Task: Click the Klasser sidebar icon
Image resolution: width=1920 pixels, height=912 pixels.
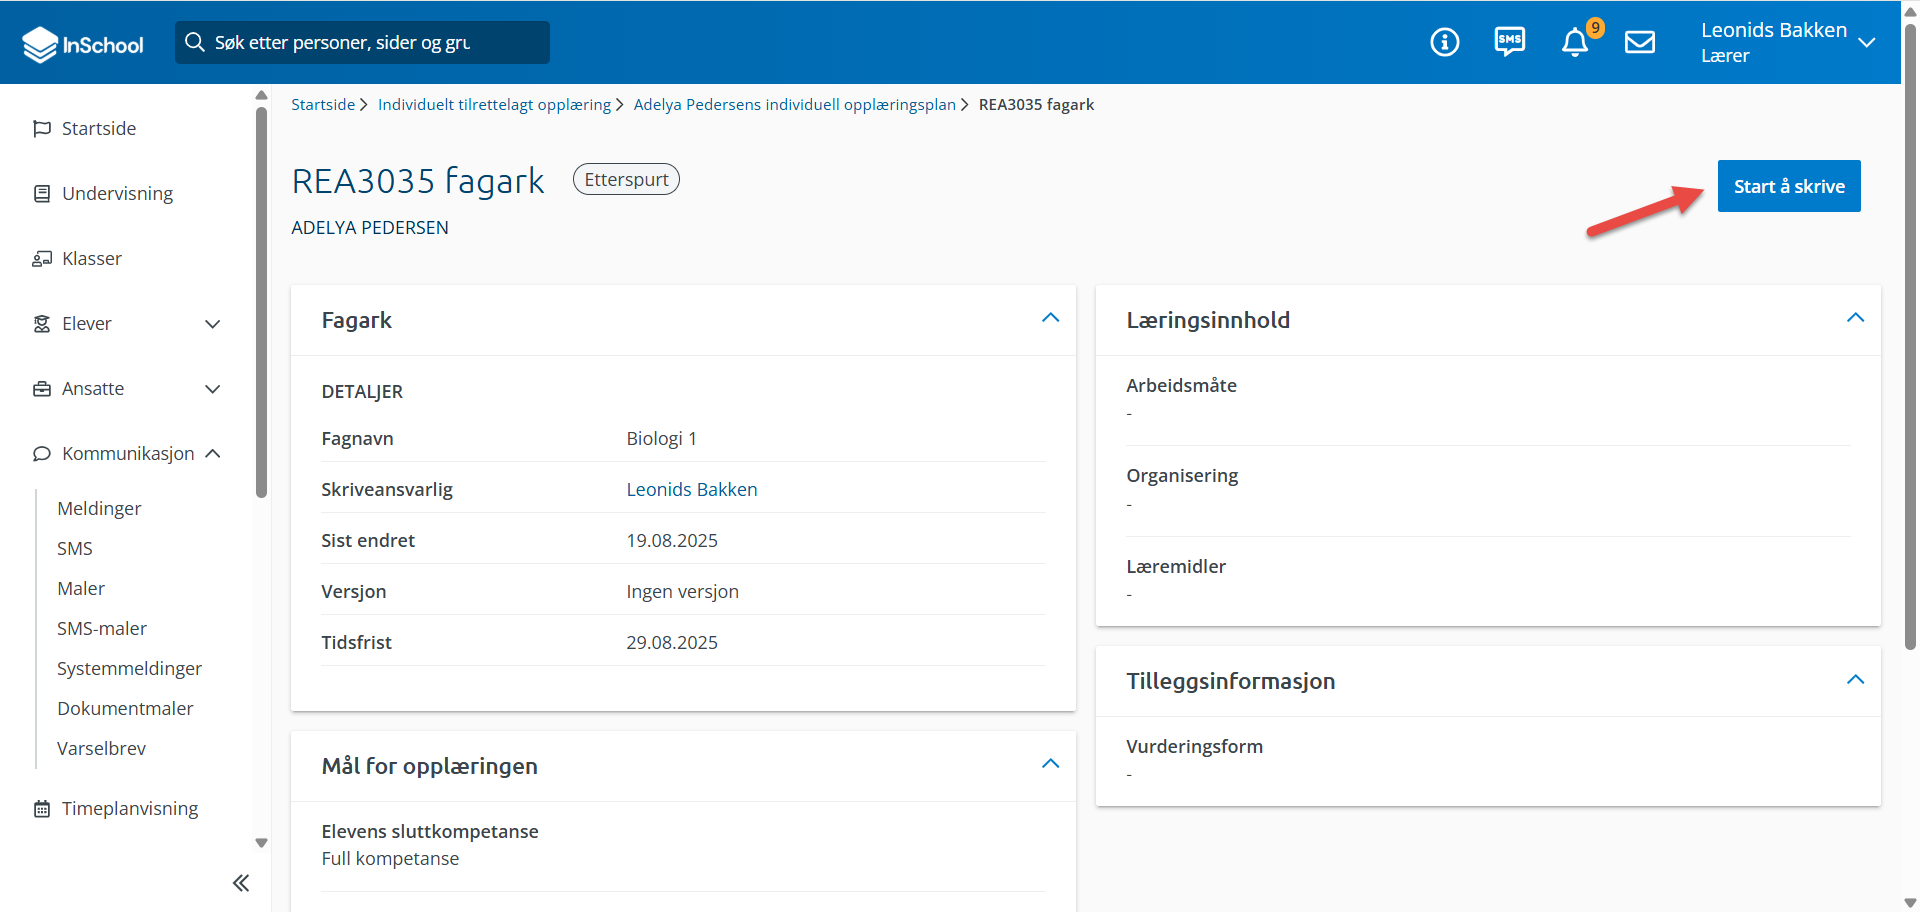Action: point(42,258)
